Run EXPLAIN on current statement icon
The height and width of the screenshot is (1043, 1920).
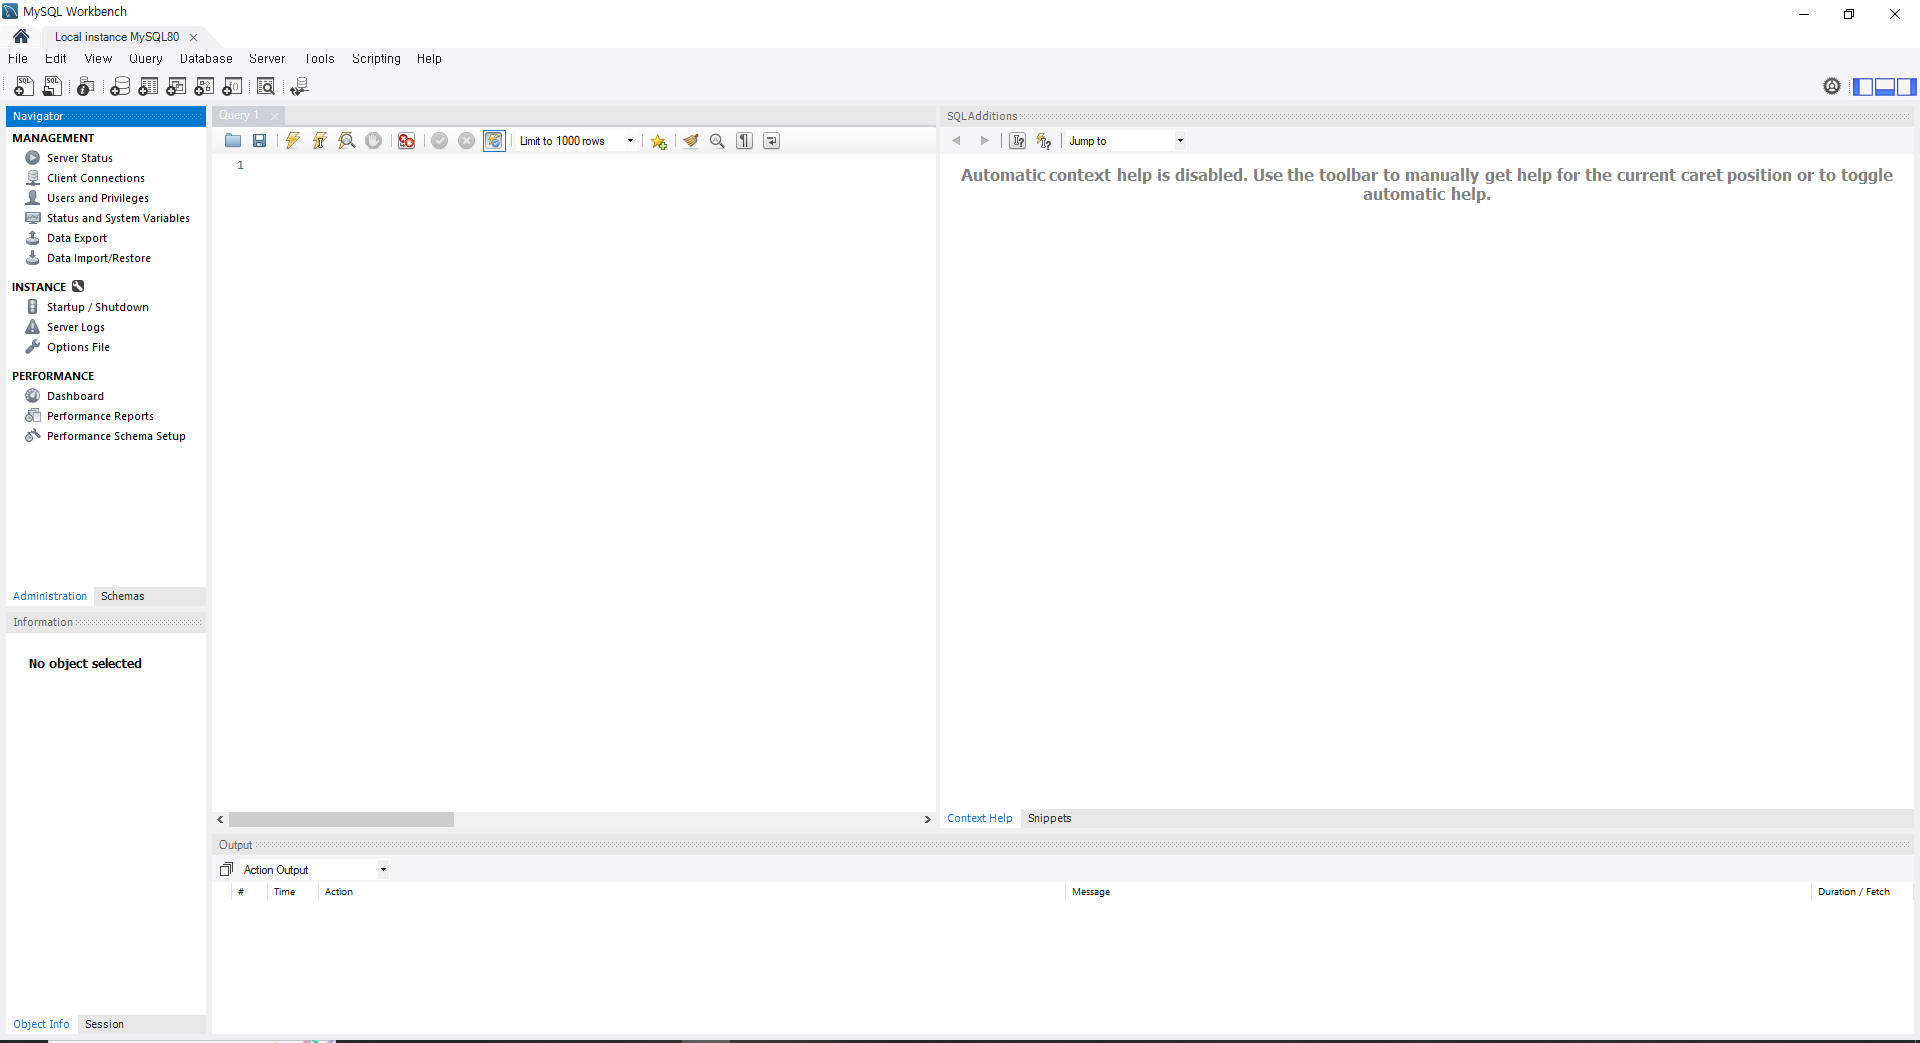(x=347, y=141)
